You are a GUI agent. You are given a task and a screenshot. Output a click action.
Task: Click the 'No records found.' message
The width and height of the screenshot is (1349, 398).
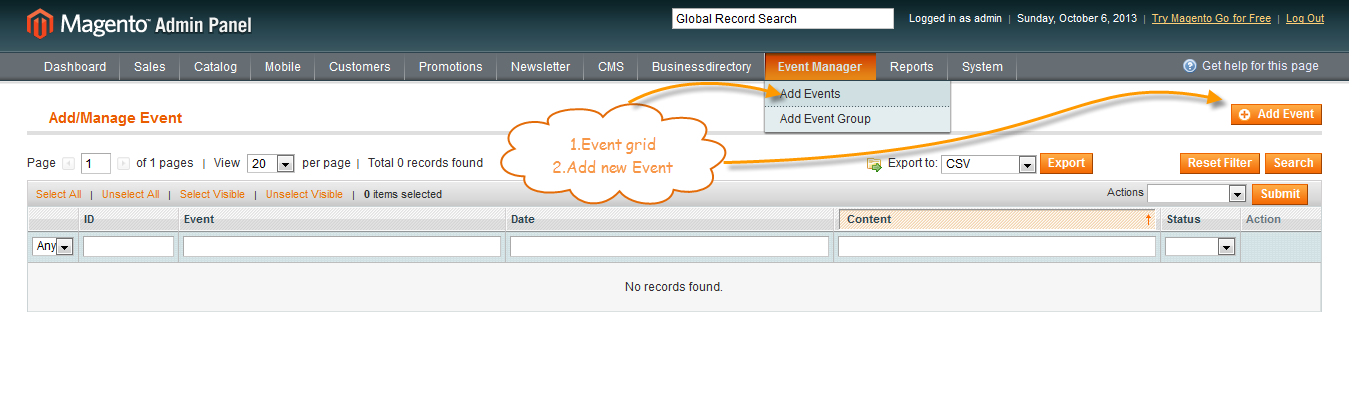coord(674,287)
